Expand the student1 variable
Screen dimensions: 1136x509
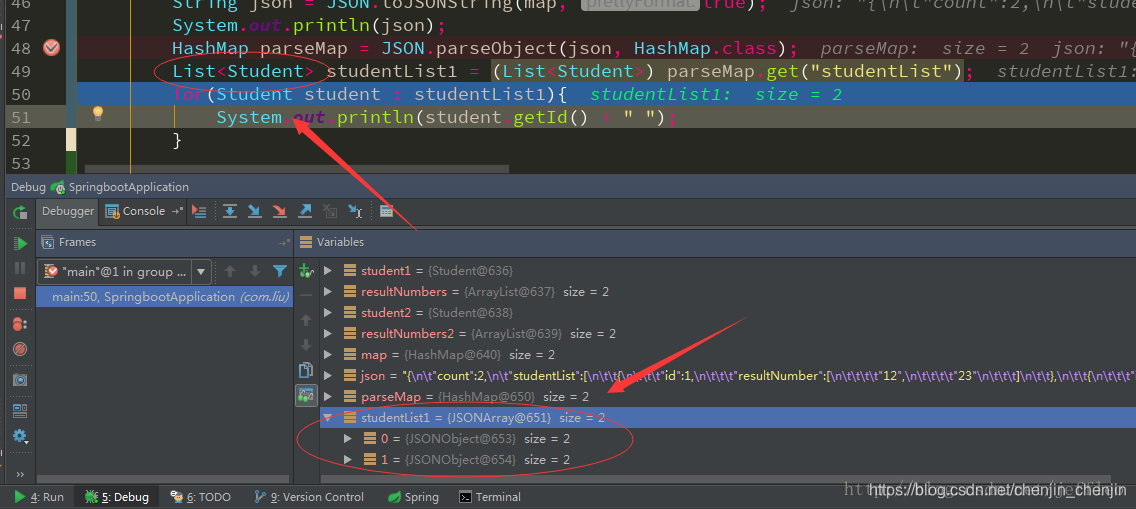point(328,270)
